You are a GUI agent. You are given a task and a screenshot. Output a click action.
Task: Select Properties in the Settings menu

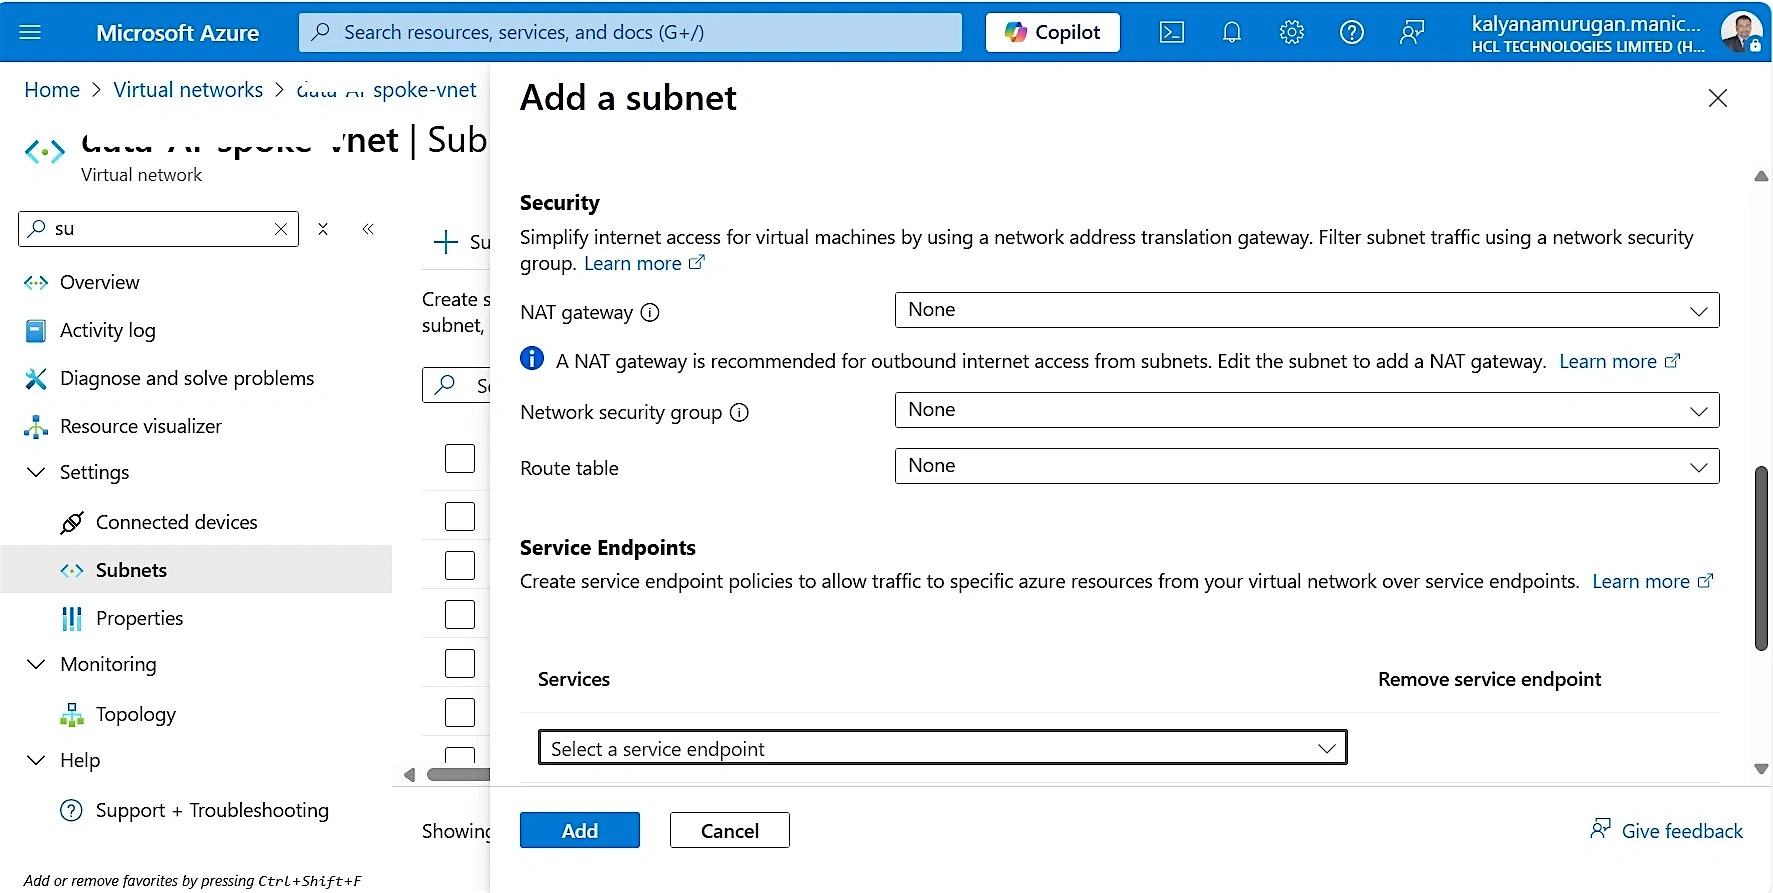tap(139, 619)
